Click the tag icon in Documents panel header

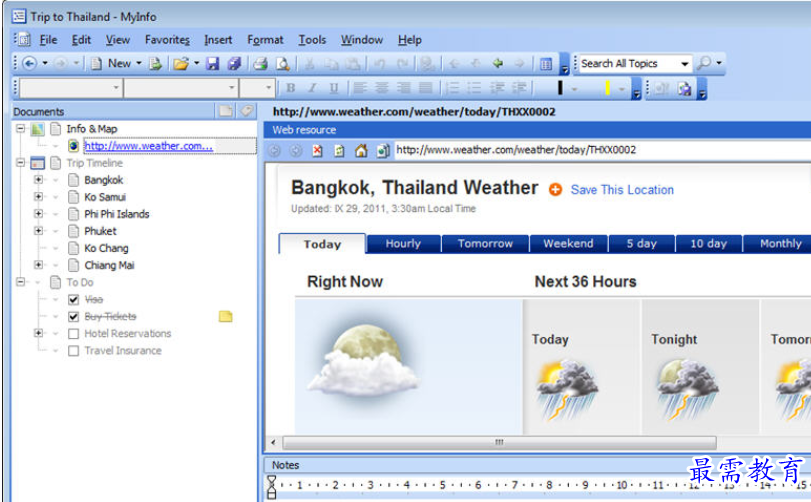point(247,111)
